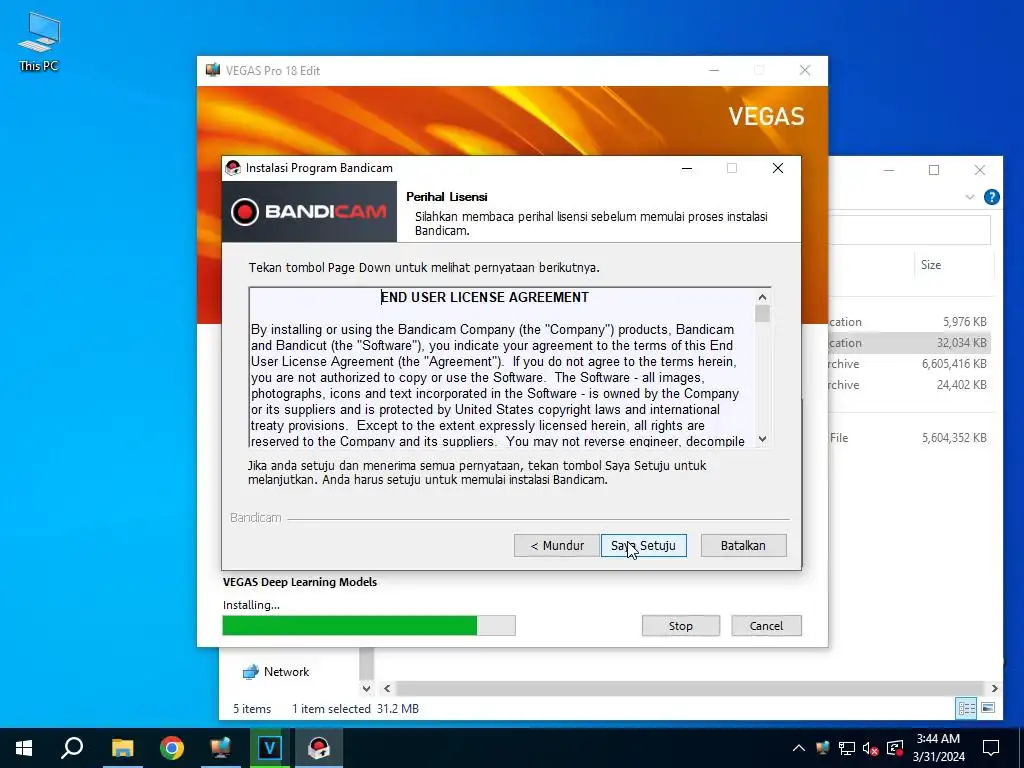Screen dimensions: 1024x768
Task: Click Cancel in the VEGAS installer
Action: coord(766,626)
